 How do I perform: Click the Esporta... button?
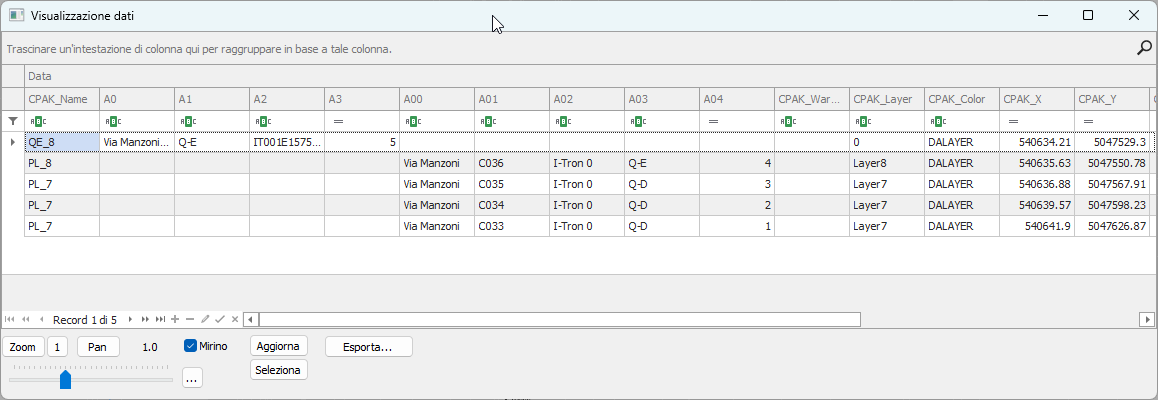tap(368, 346)
